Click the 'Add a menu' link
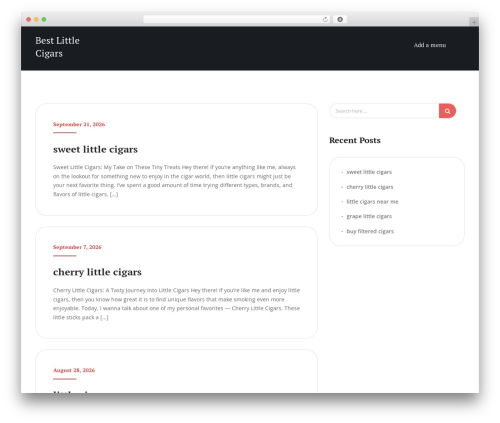The image size is (500, 423). [430, 45]
